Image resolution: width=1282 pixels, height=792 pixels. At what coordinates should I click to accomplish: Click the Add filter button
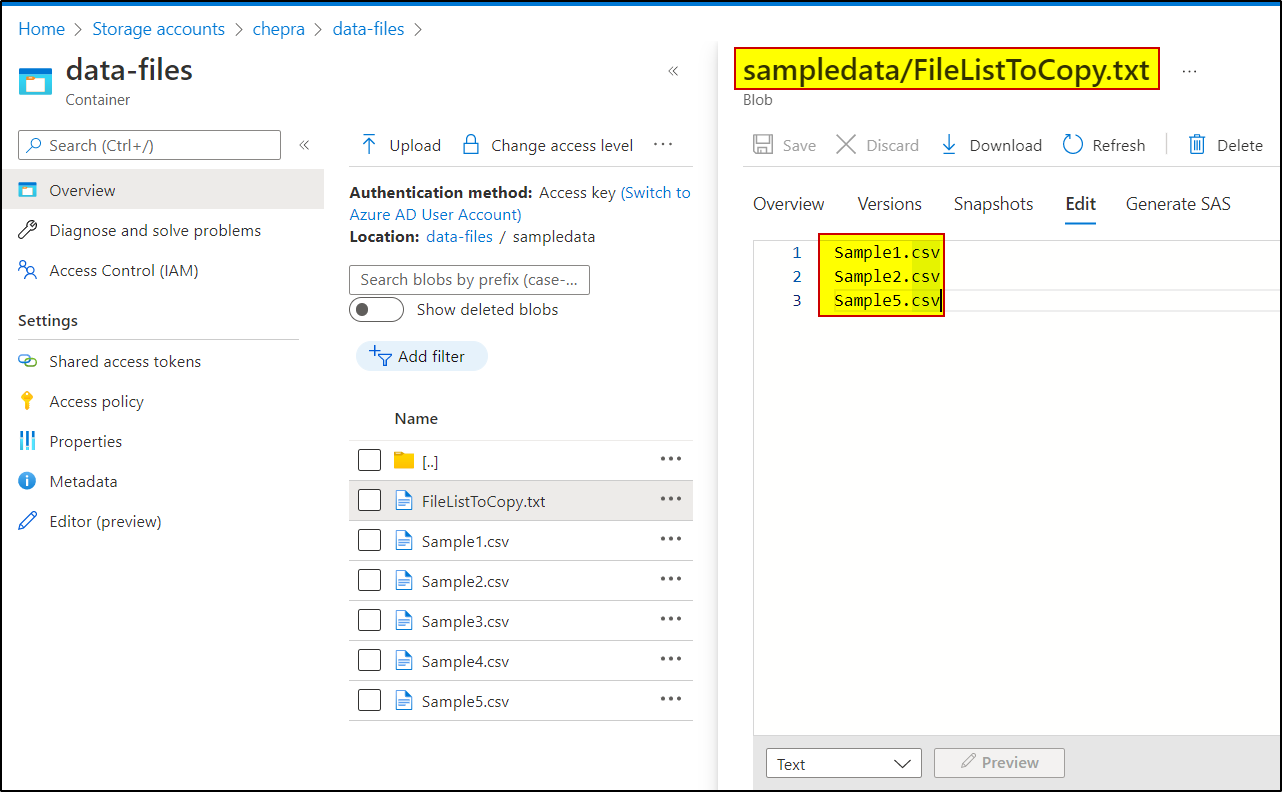coord(421,356)
